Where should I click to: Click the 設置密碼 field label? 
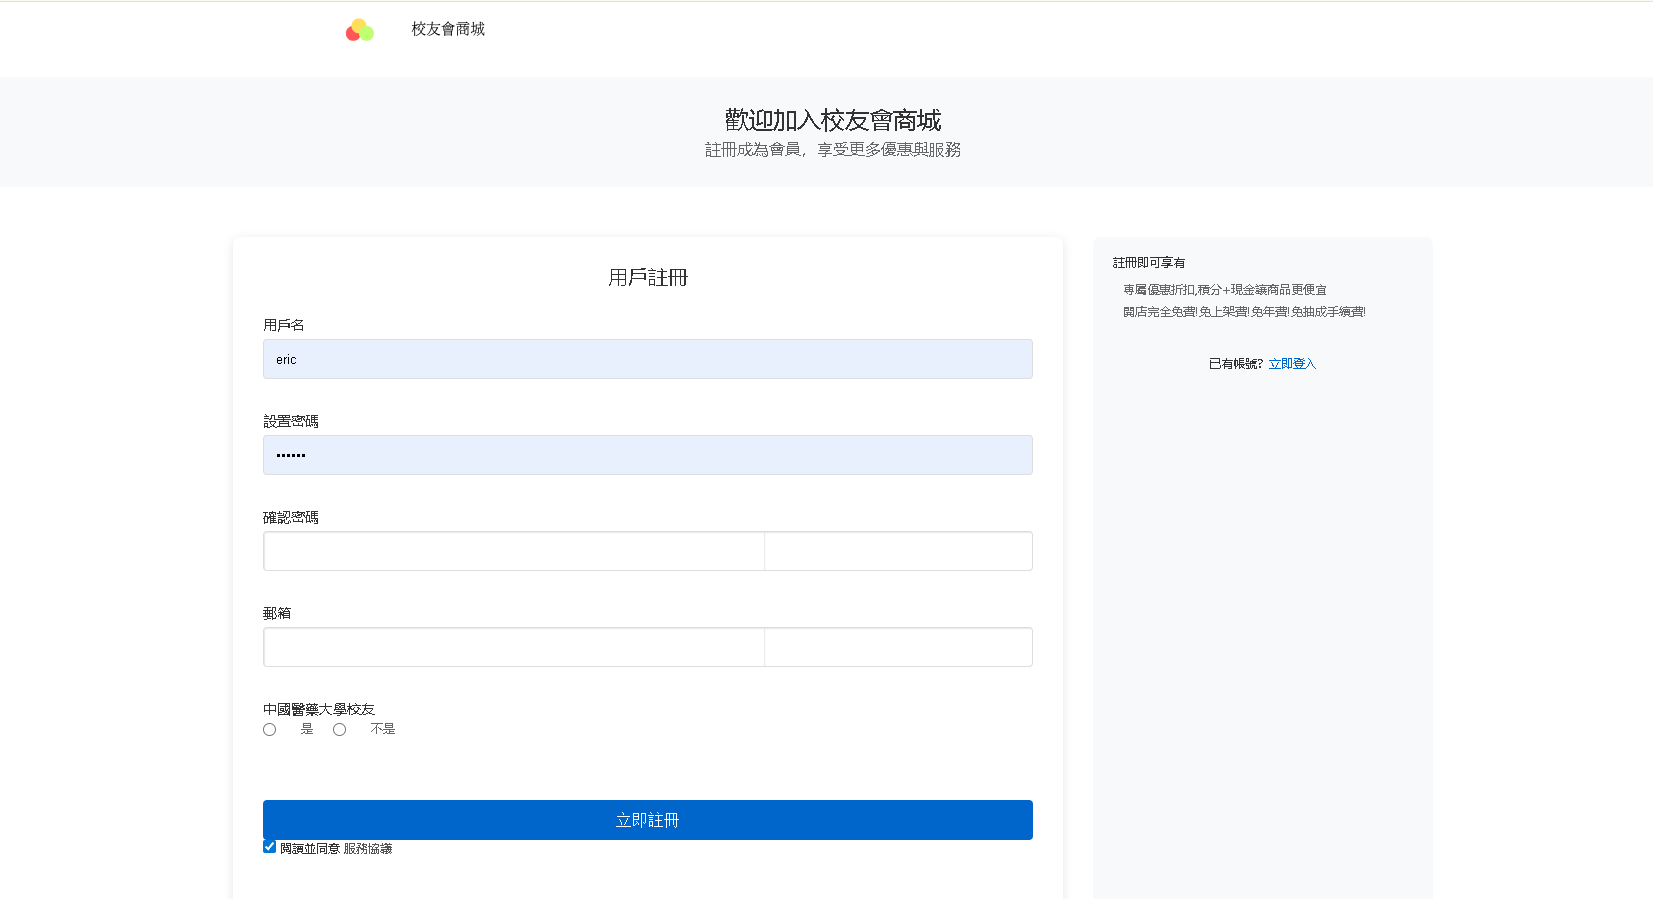coord(291,421)
